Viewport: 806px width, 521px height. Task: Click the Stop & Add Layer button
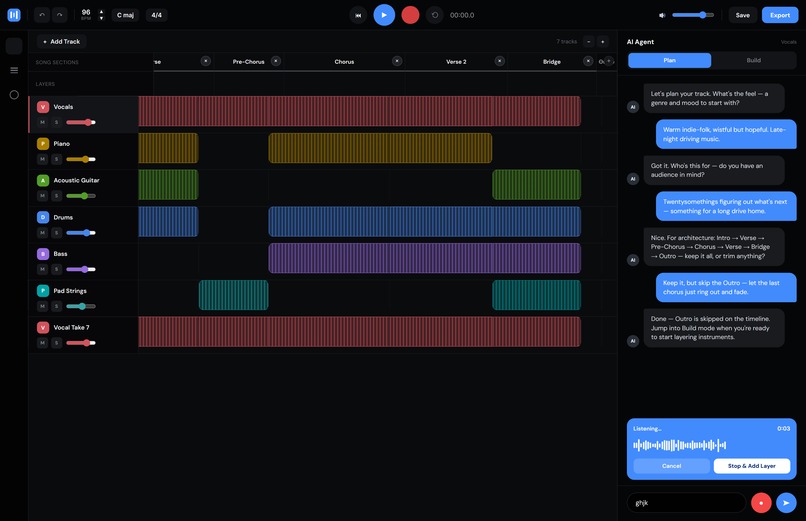[752, 466]
